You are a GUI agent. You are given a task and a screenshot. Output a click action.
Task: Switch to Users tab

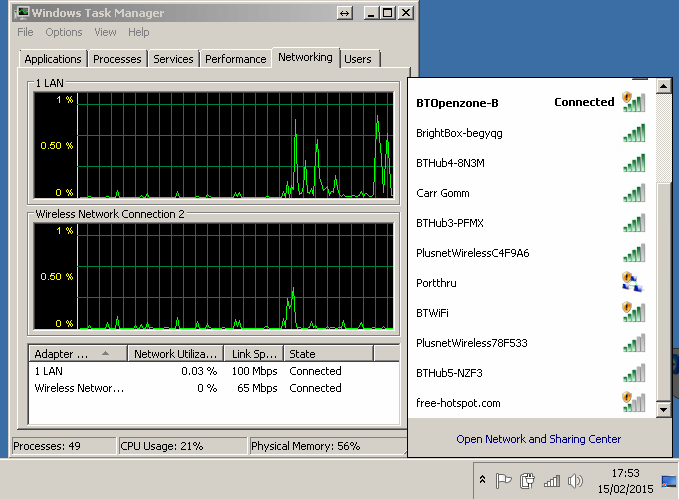(x=358, y=59)
